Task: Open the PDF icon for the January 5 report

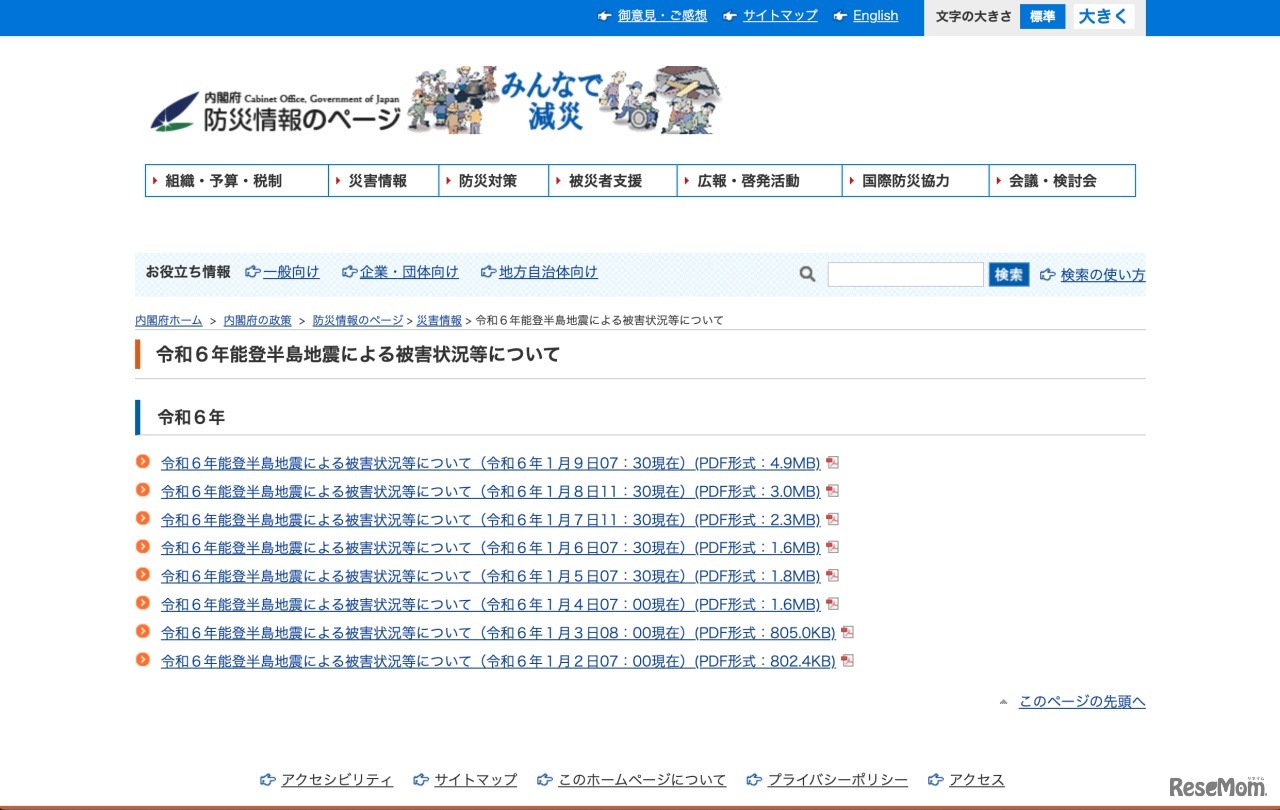Action: [833, 576]
